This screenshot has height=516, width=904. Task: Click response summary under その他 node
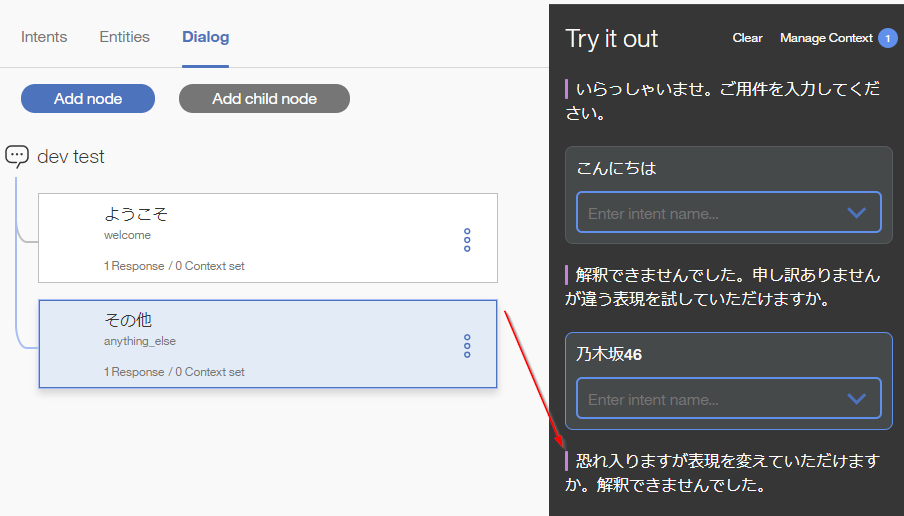point(174,372)
